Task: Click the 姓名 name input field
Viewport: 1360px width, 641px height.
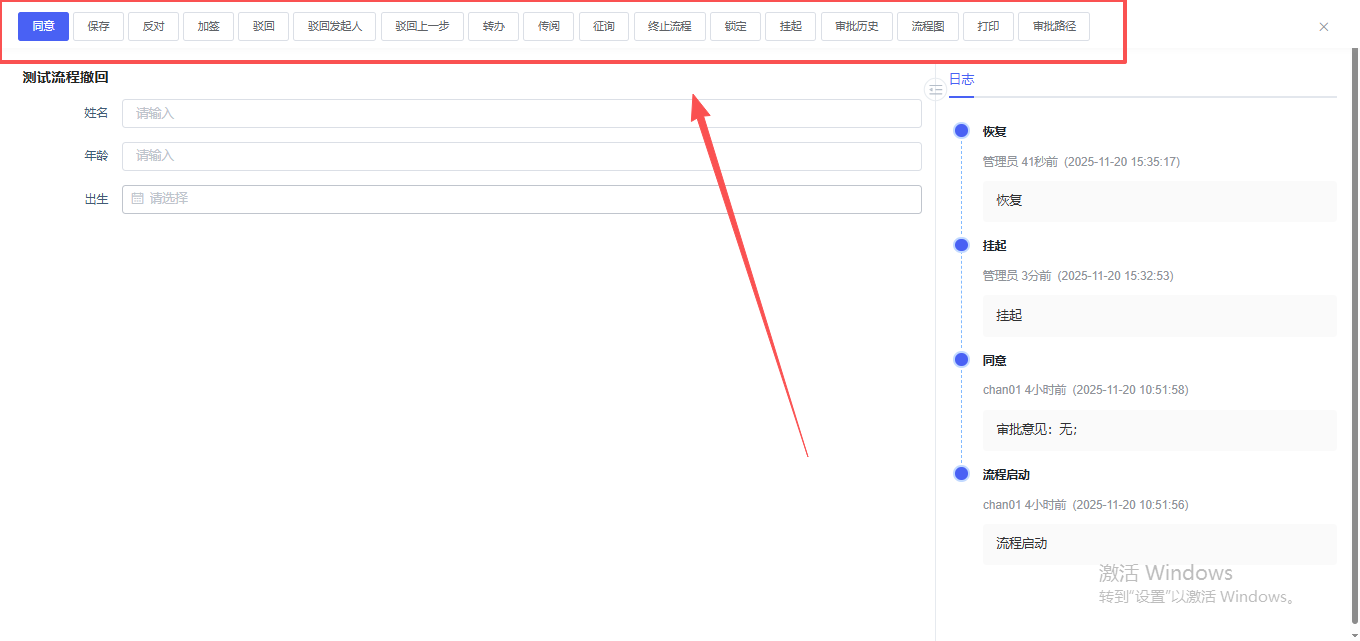Action: coord(521,114)
